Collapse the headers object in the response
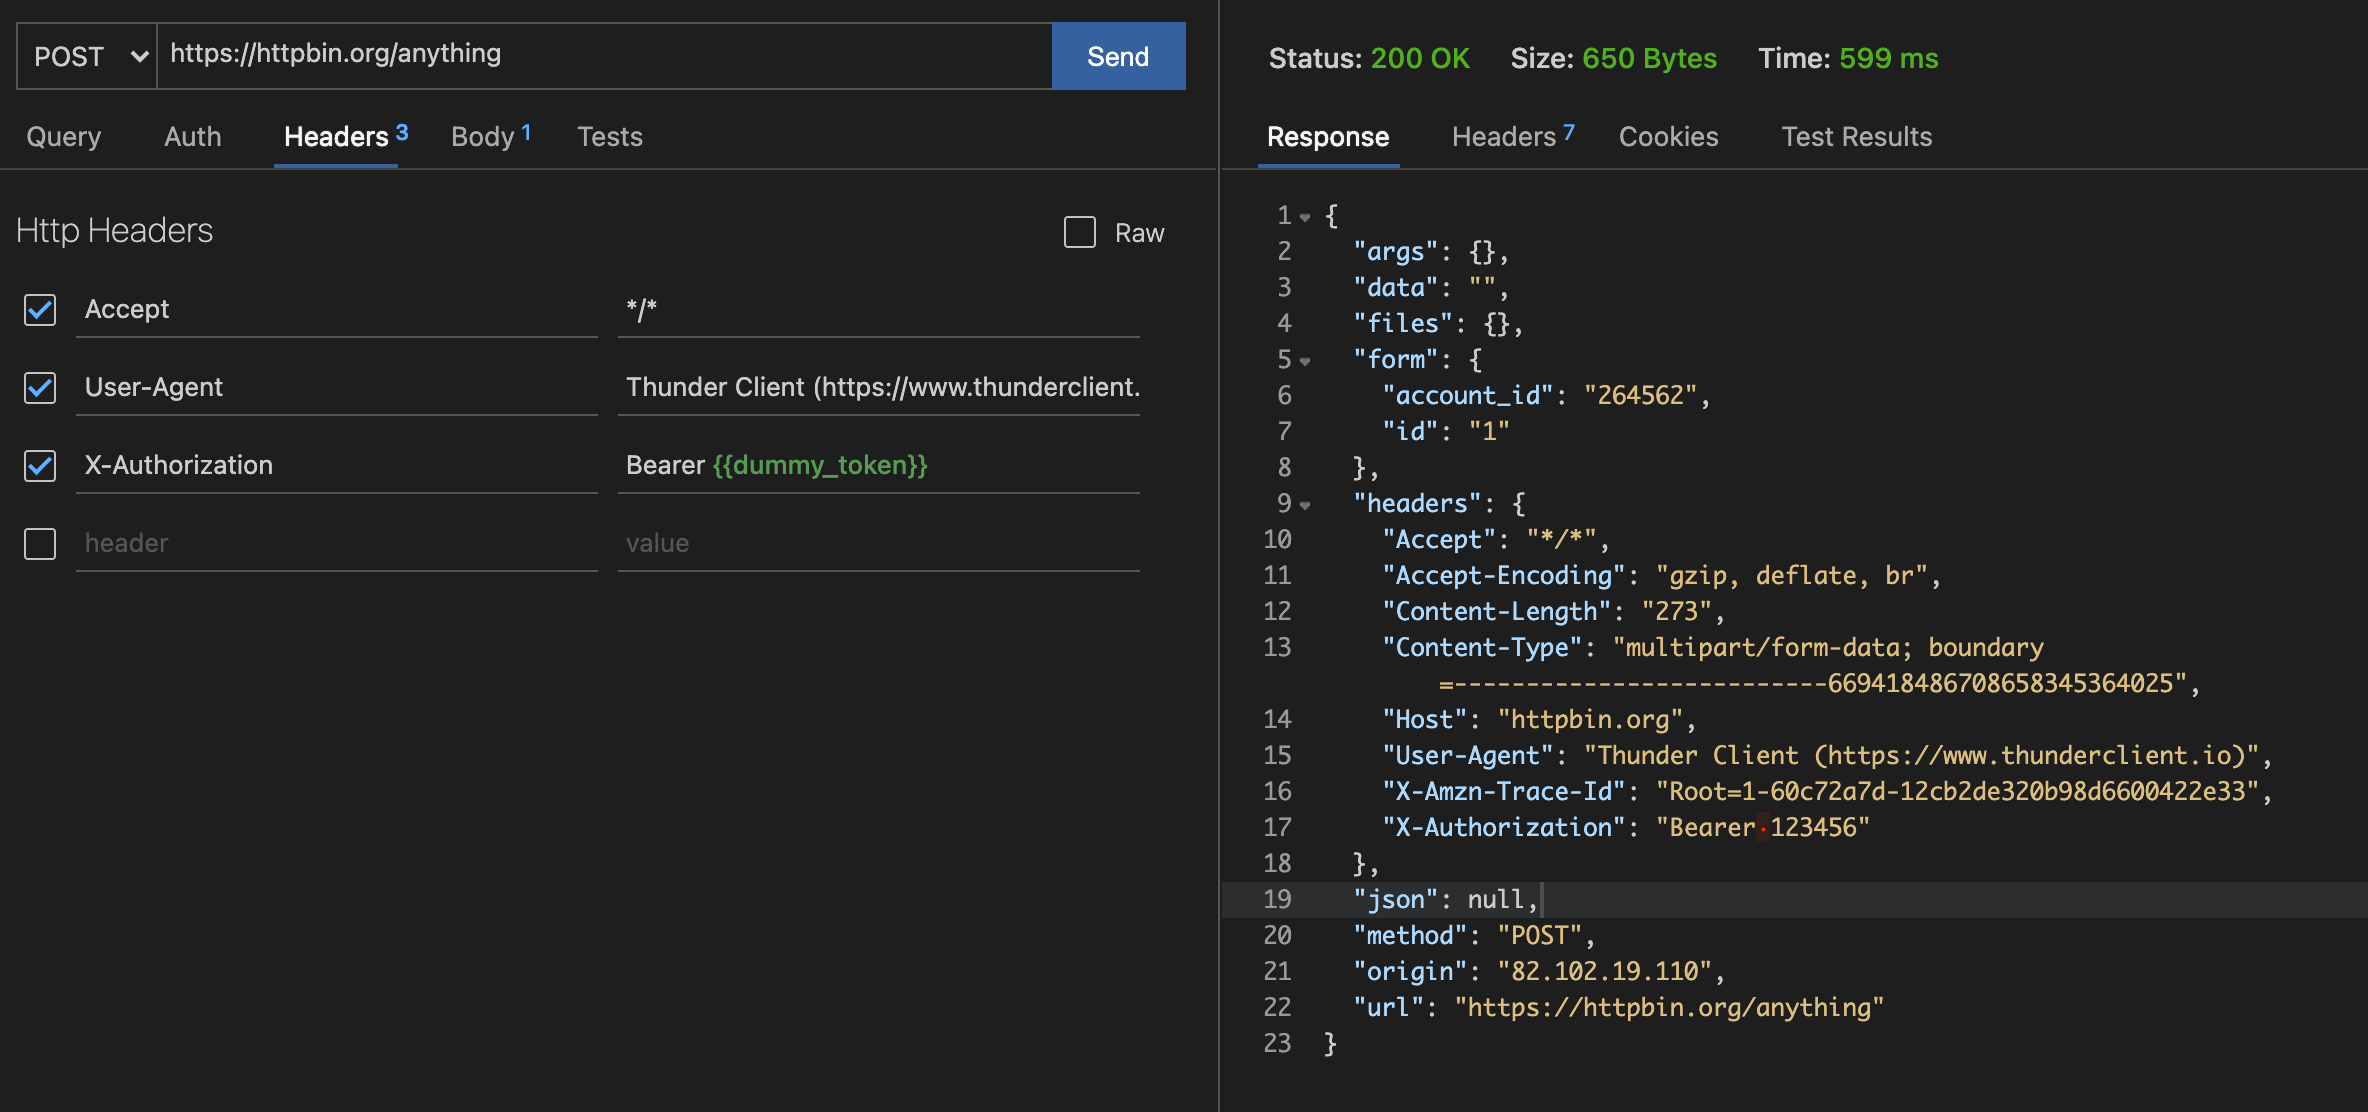2368x1112 pixels. point(1303,504)
